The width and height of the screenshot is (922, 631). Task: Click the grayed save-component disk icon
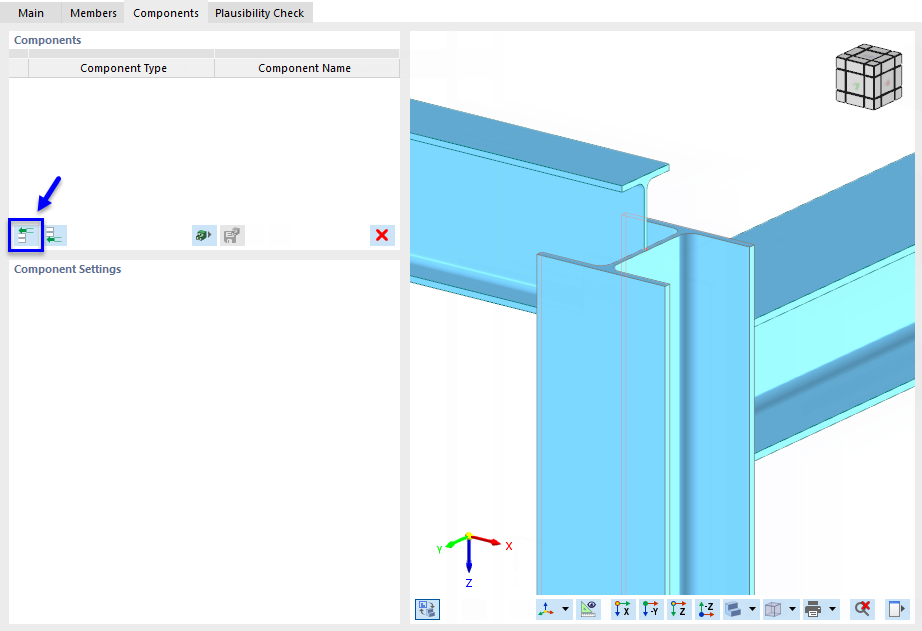[x=232, y=235]
